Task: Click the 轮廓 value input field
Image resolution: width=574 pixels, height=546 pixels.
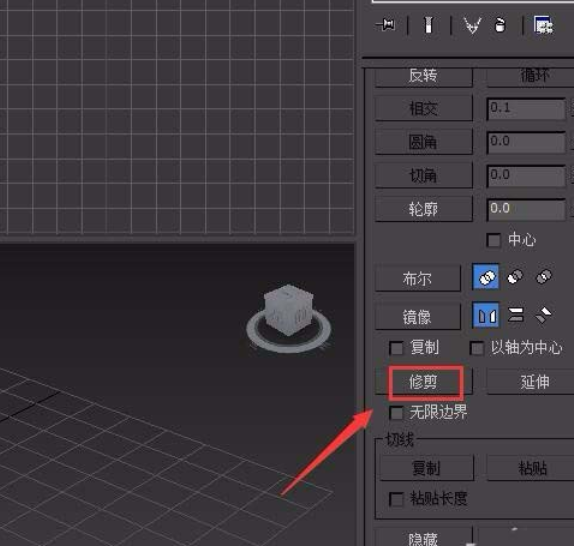Action: (526, 210)
